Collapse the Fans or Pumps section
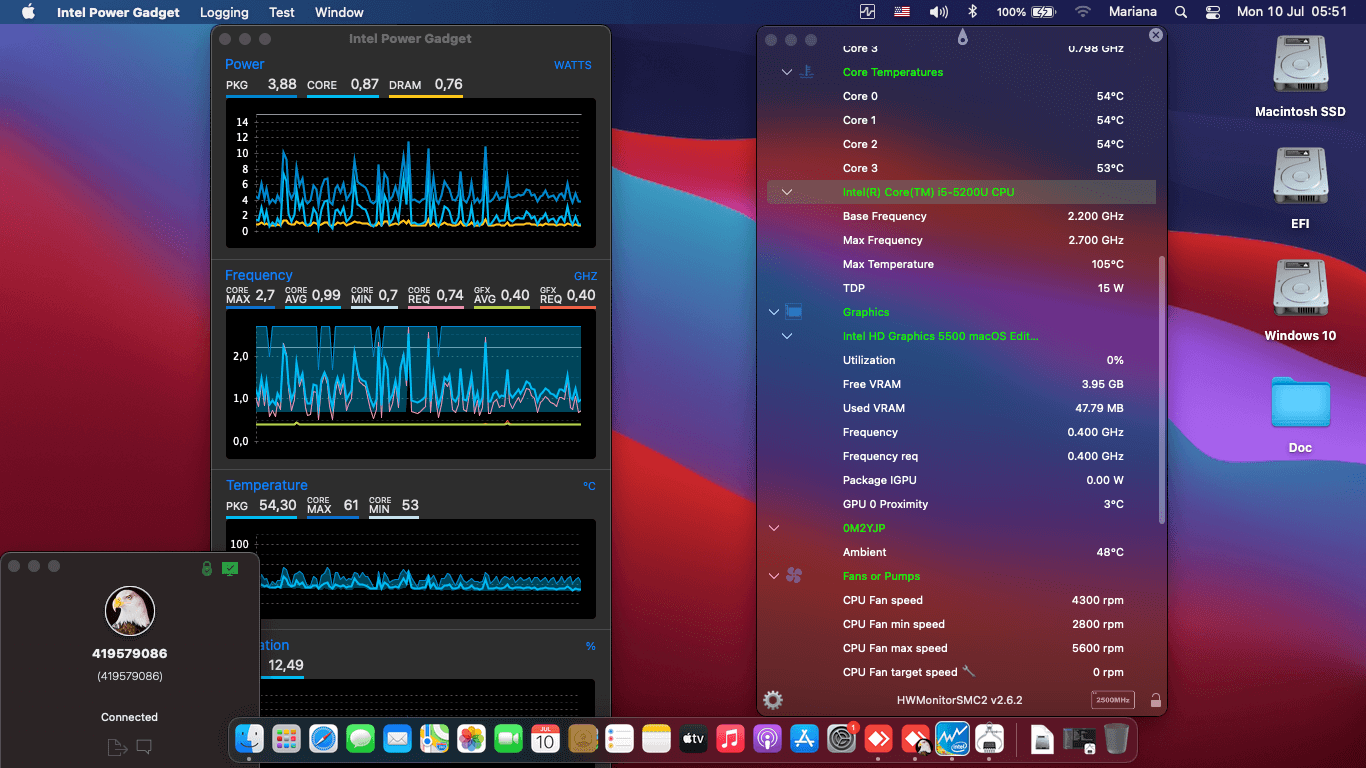 click(x=773, y=576)
